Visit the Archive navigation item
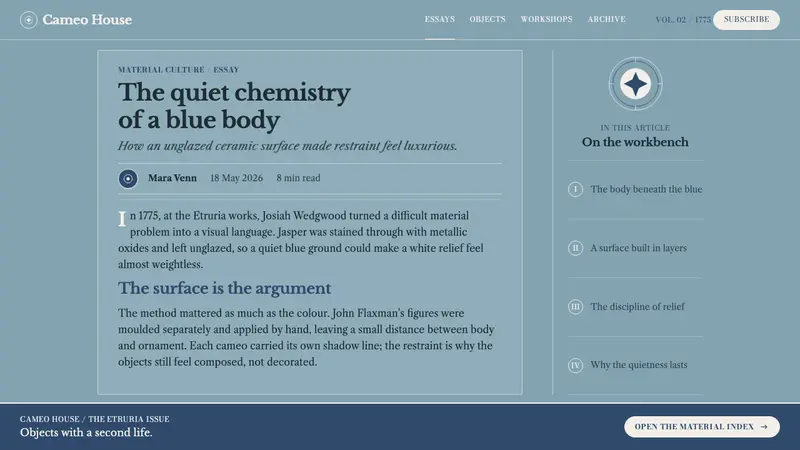The width and height of the screenshot is (800, 450). tap(606, 19)
